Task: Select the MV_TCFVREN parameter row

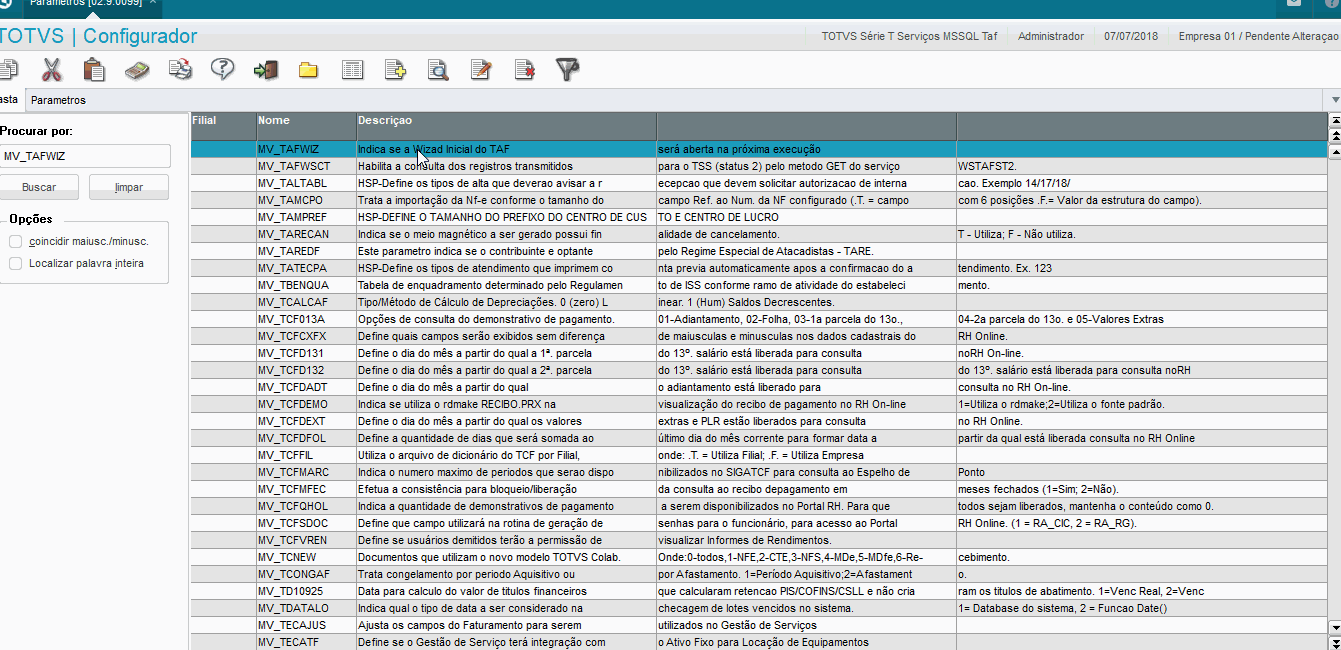Action: pos(758,540)
